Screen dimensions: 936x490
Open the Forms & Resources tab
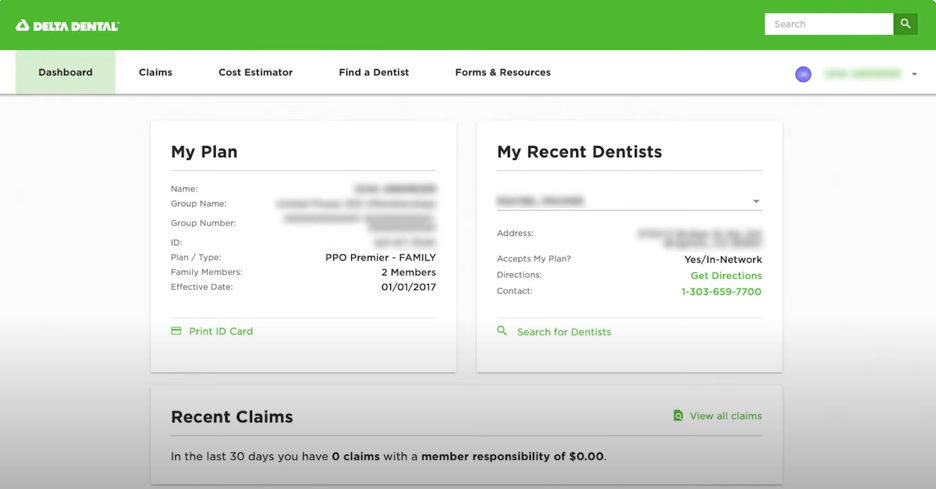(x=503, y=72)
